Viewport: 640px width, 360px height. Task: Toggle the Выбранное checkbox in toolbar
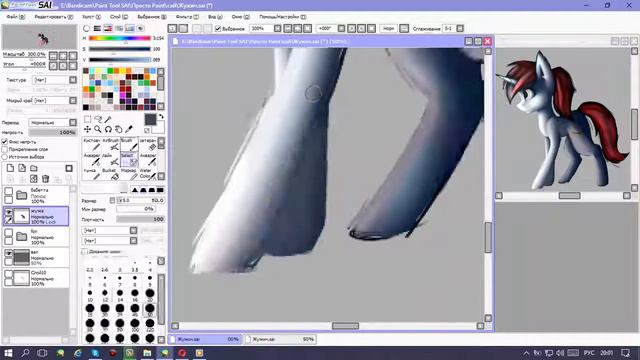click(x=218, y=29)
